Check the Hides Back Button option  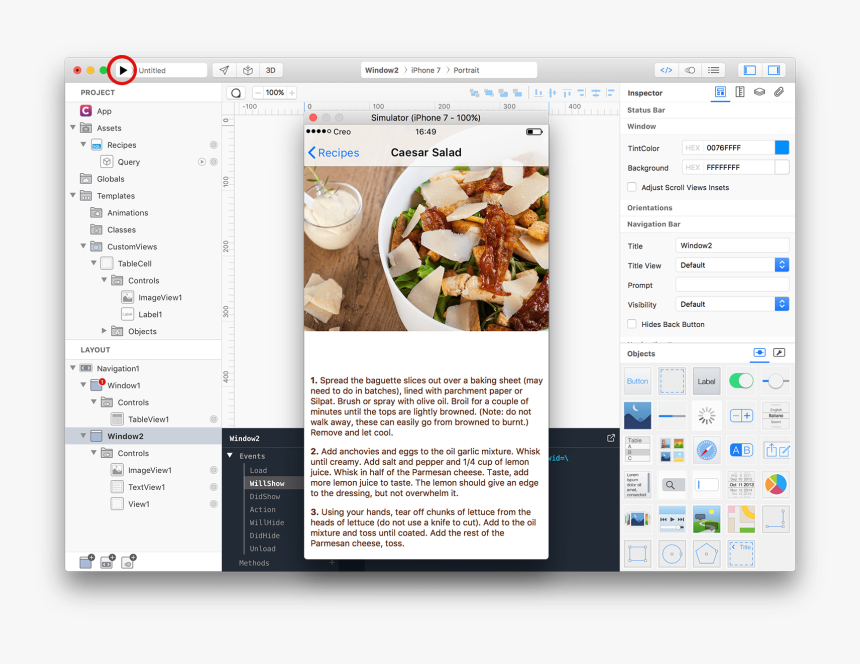(631, 324)
